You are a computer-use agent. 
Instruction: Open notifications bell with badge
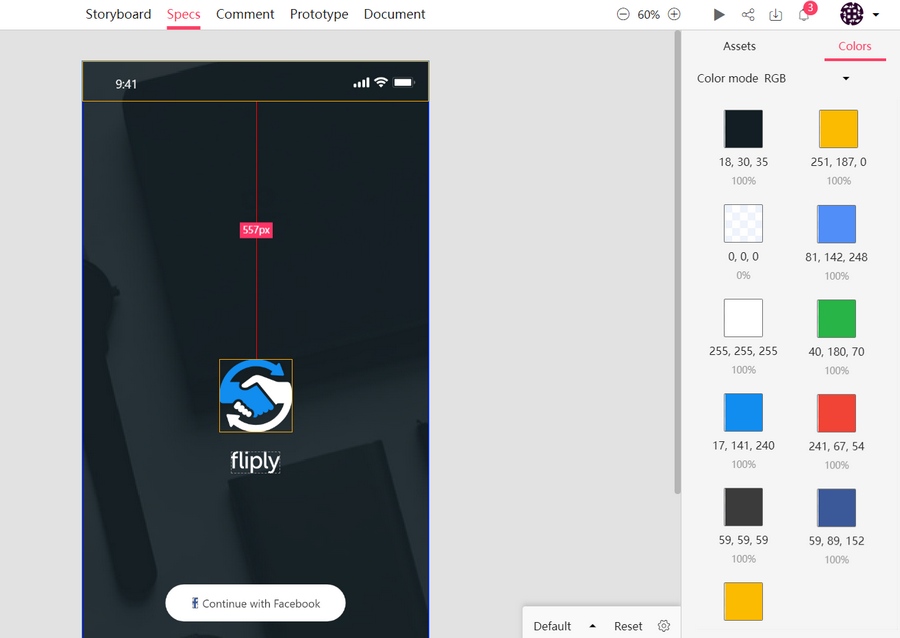click(805, 13)
